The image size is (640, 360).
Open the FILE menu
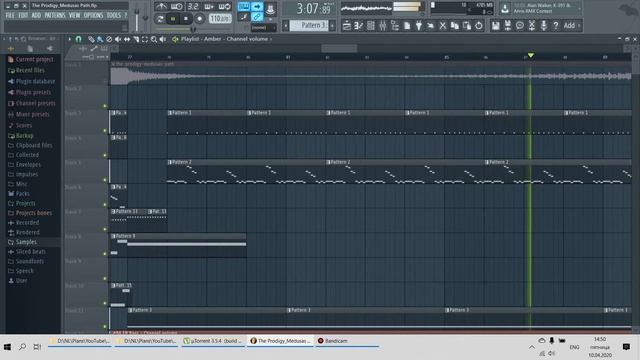(10, 16)
